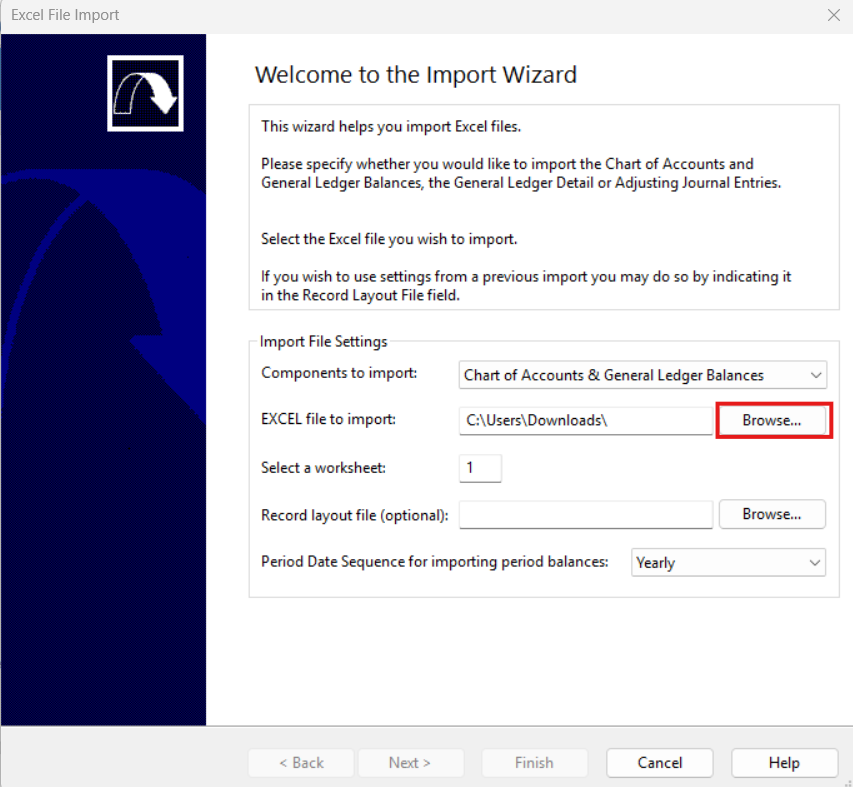Click the disabled < Back button
Viewport: 853px width, 787px height.
tap(301, 763)
